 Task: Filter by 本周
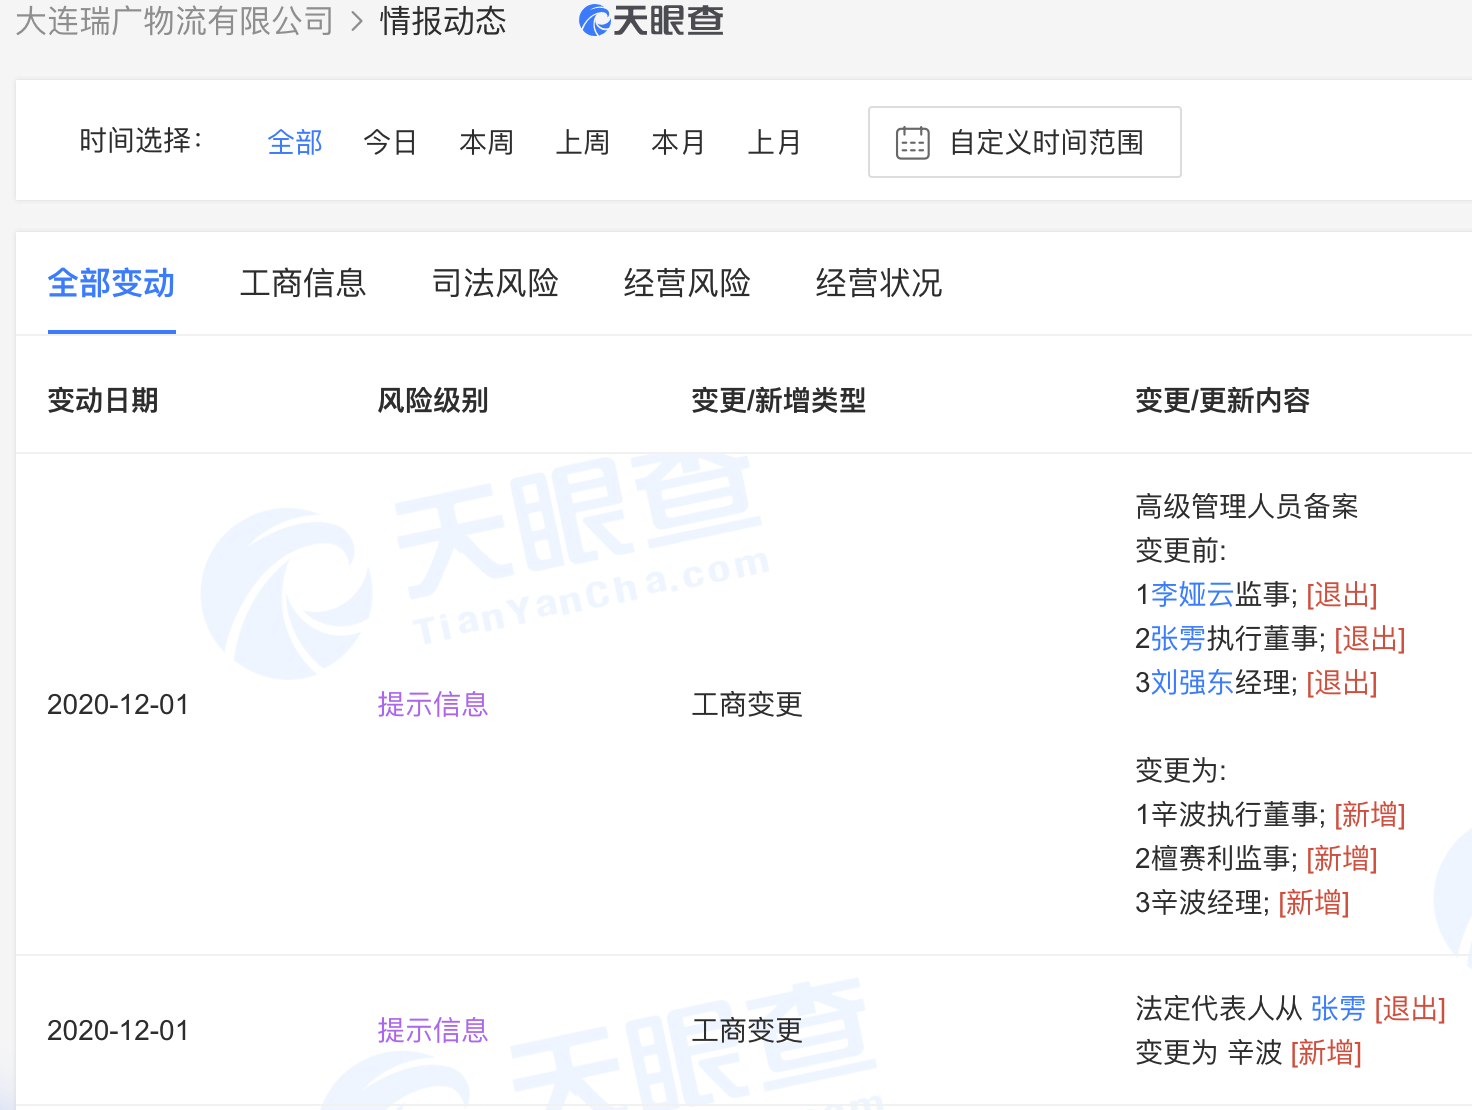click(486, 143)
